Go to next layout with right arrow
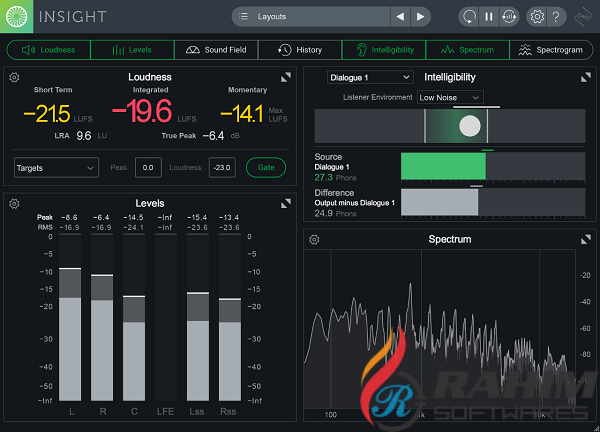The height and width of the screenshot is (432, 600). [x=420, y=16]
